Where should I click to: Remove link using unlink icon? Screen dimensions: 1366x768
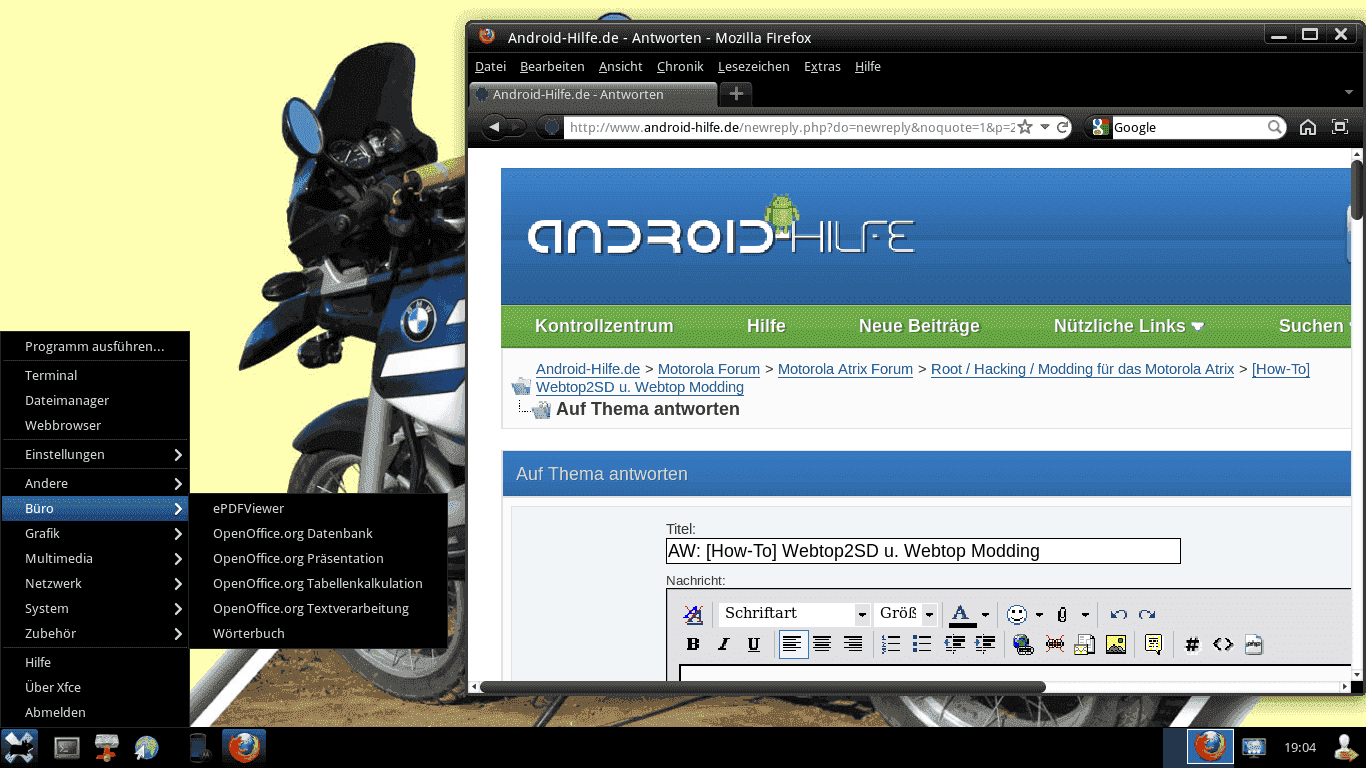pyautogui.click(x=1055, y=645)
